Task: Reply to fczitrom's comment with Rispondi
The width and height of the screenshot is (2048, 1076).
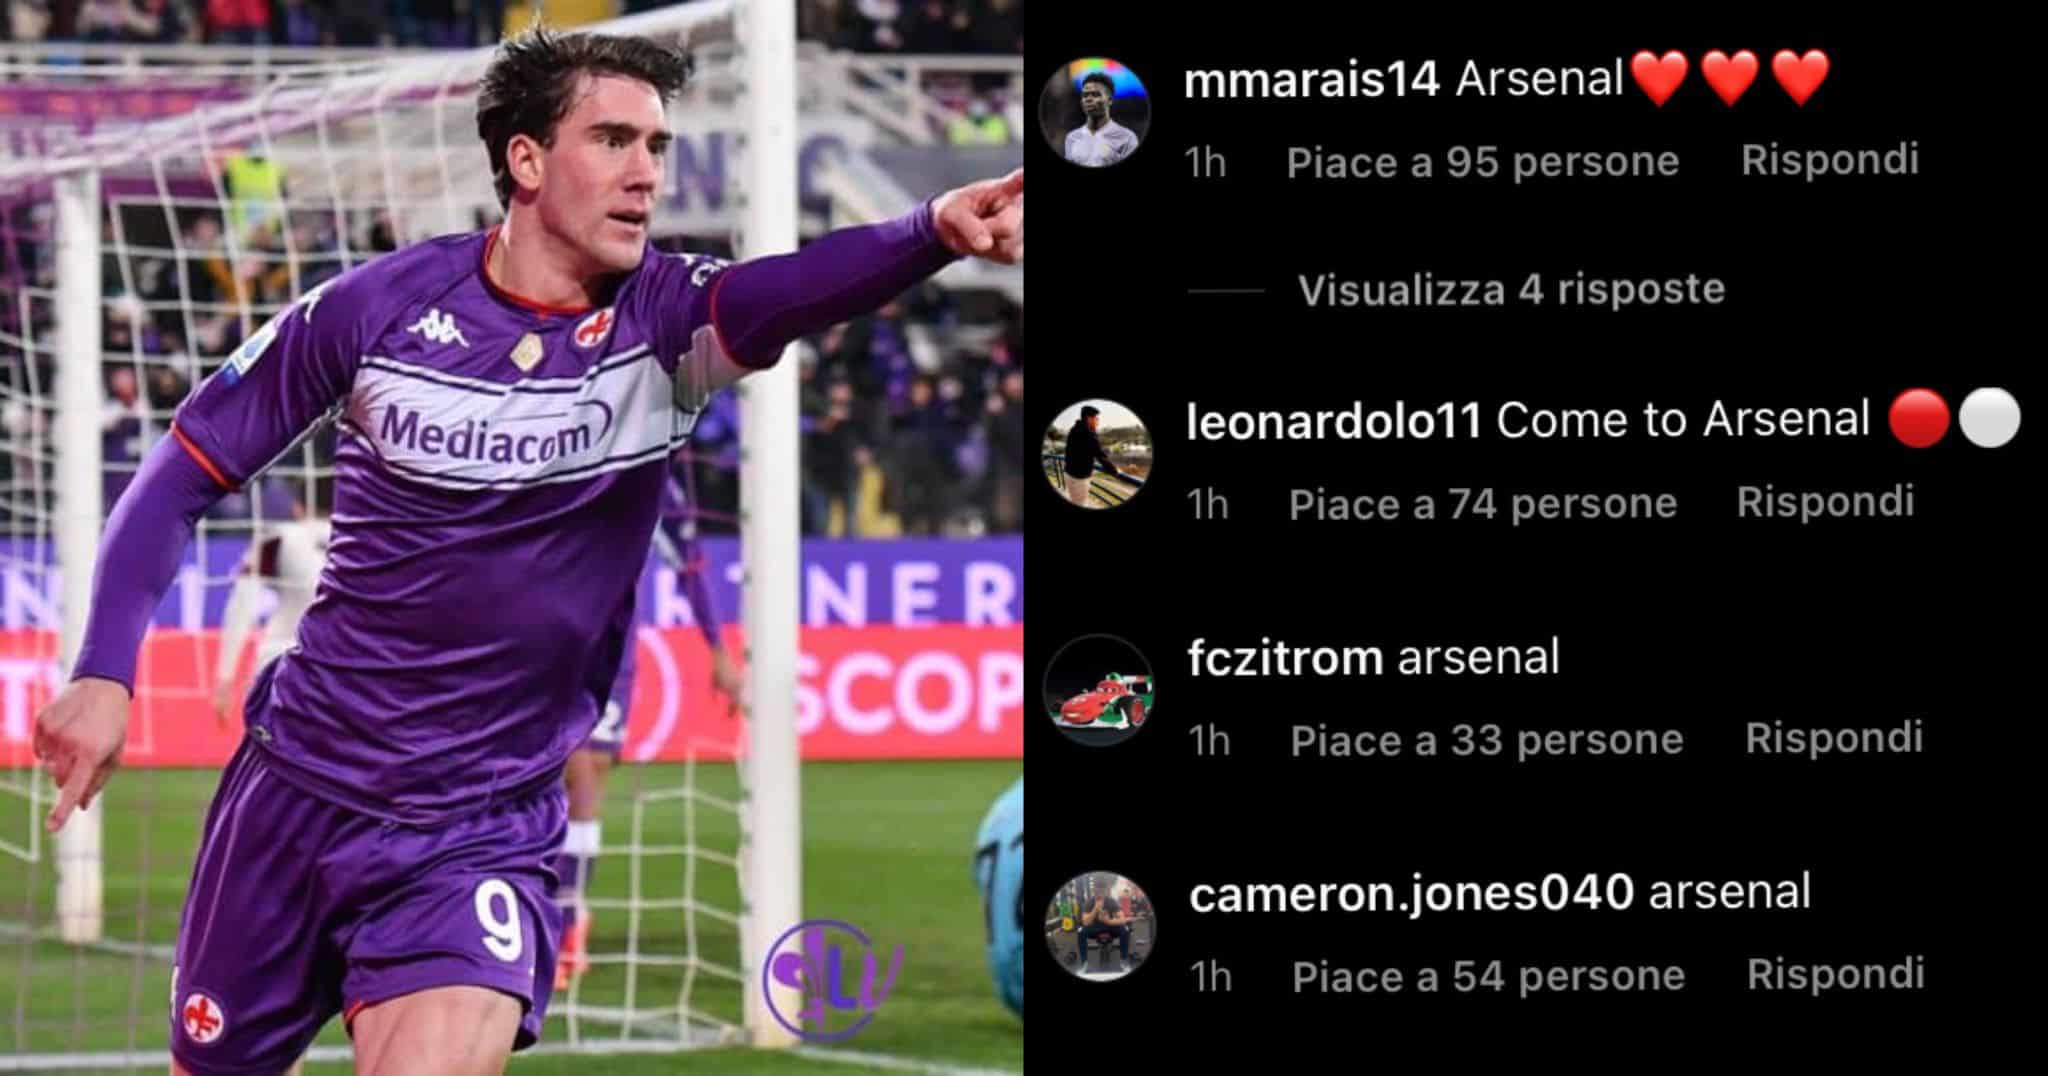Action: click(1834, 738)
